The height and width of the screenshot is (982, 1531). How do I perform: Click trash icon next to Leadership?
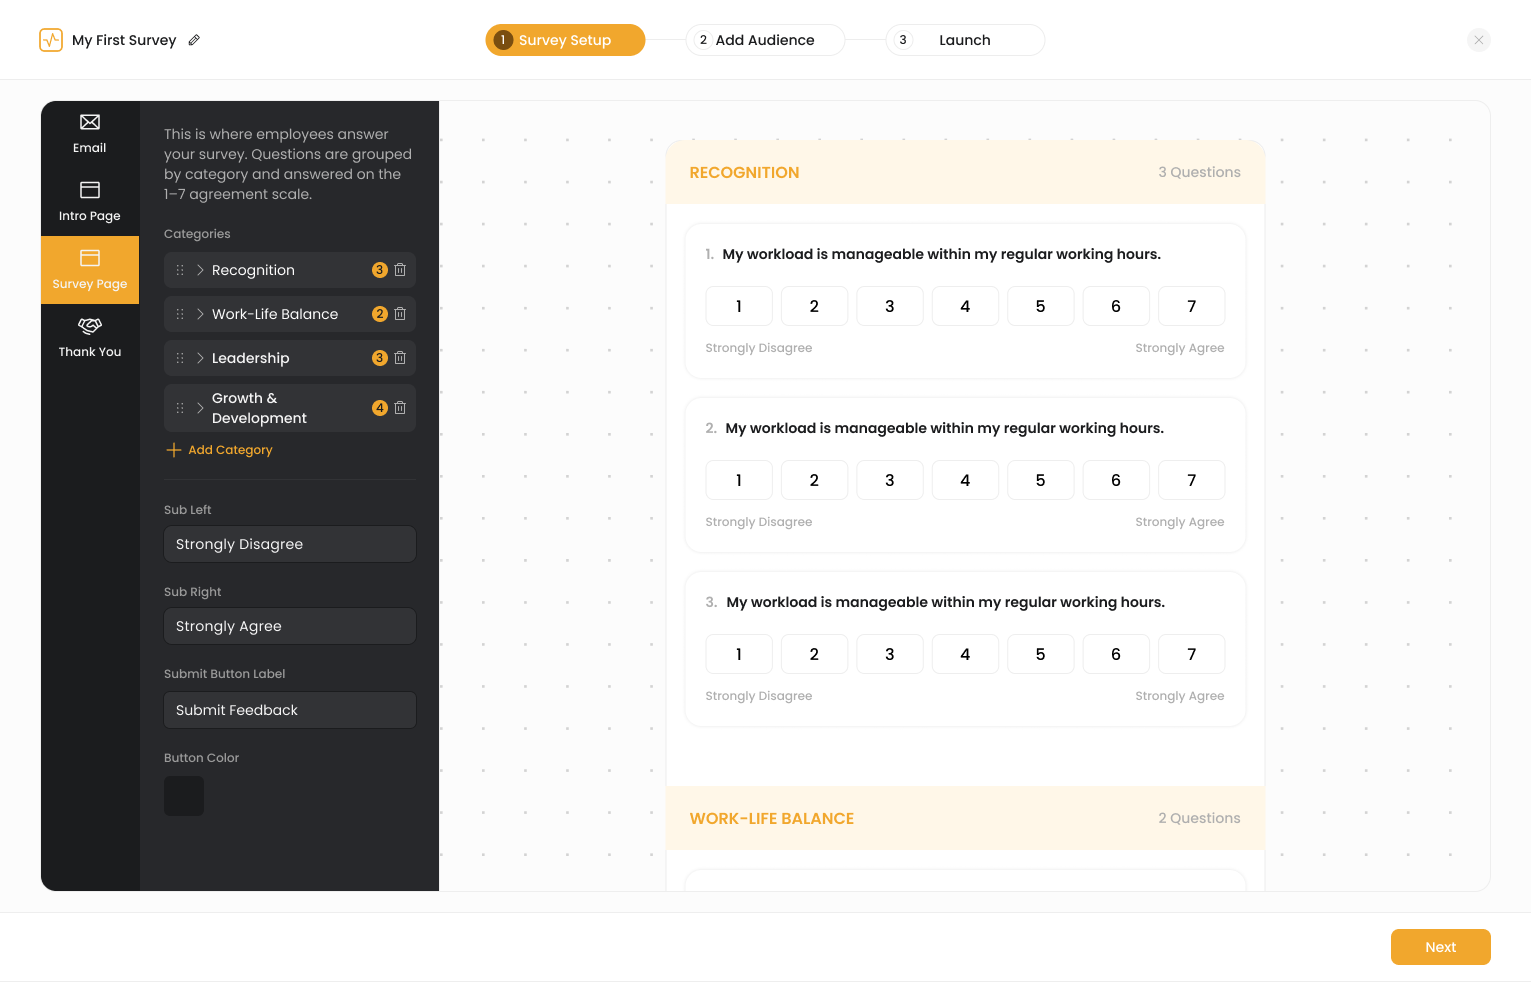tap(400, 358)
